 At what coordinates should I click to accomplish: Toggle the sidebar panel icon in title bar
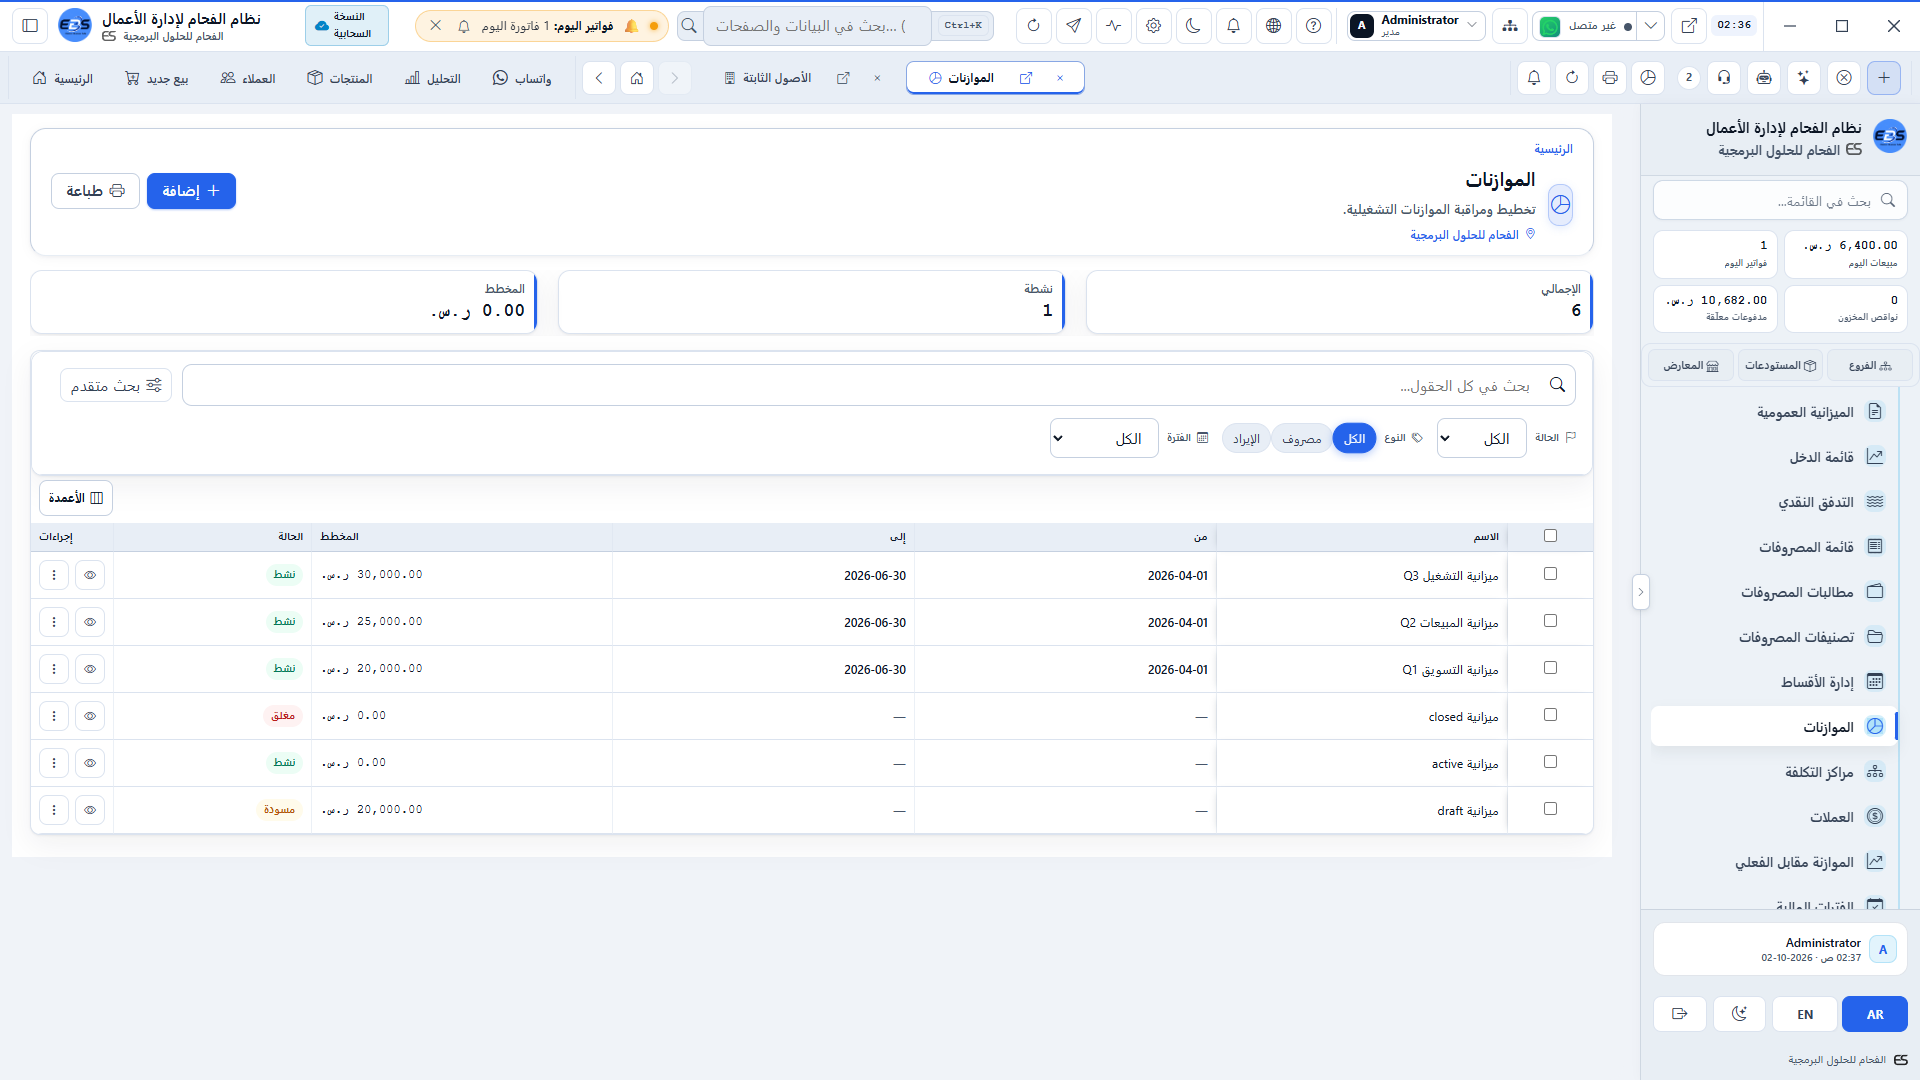point(30,26)
